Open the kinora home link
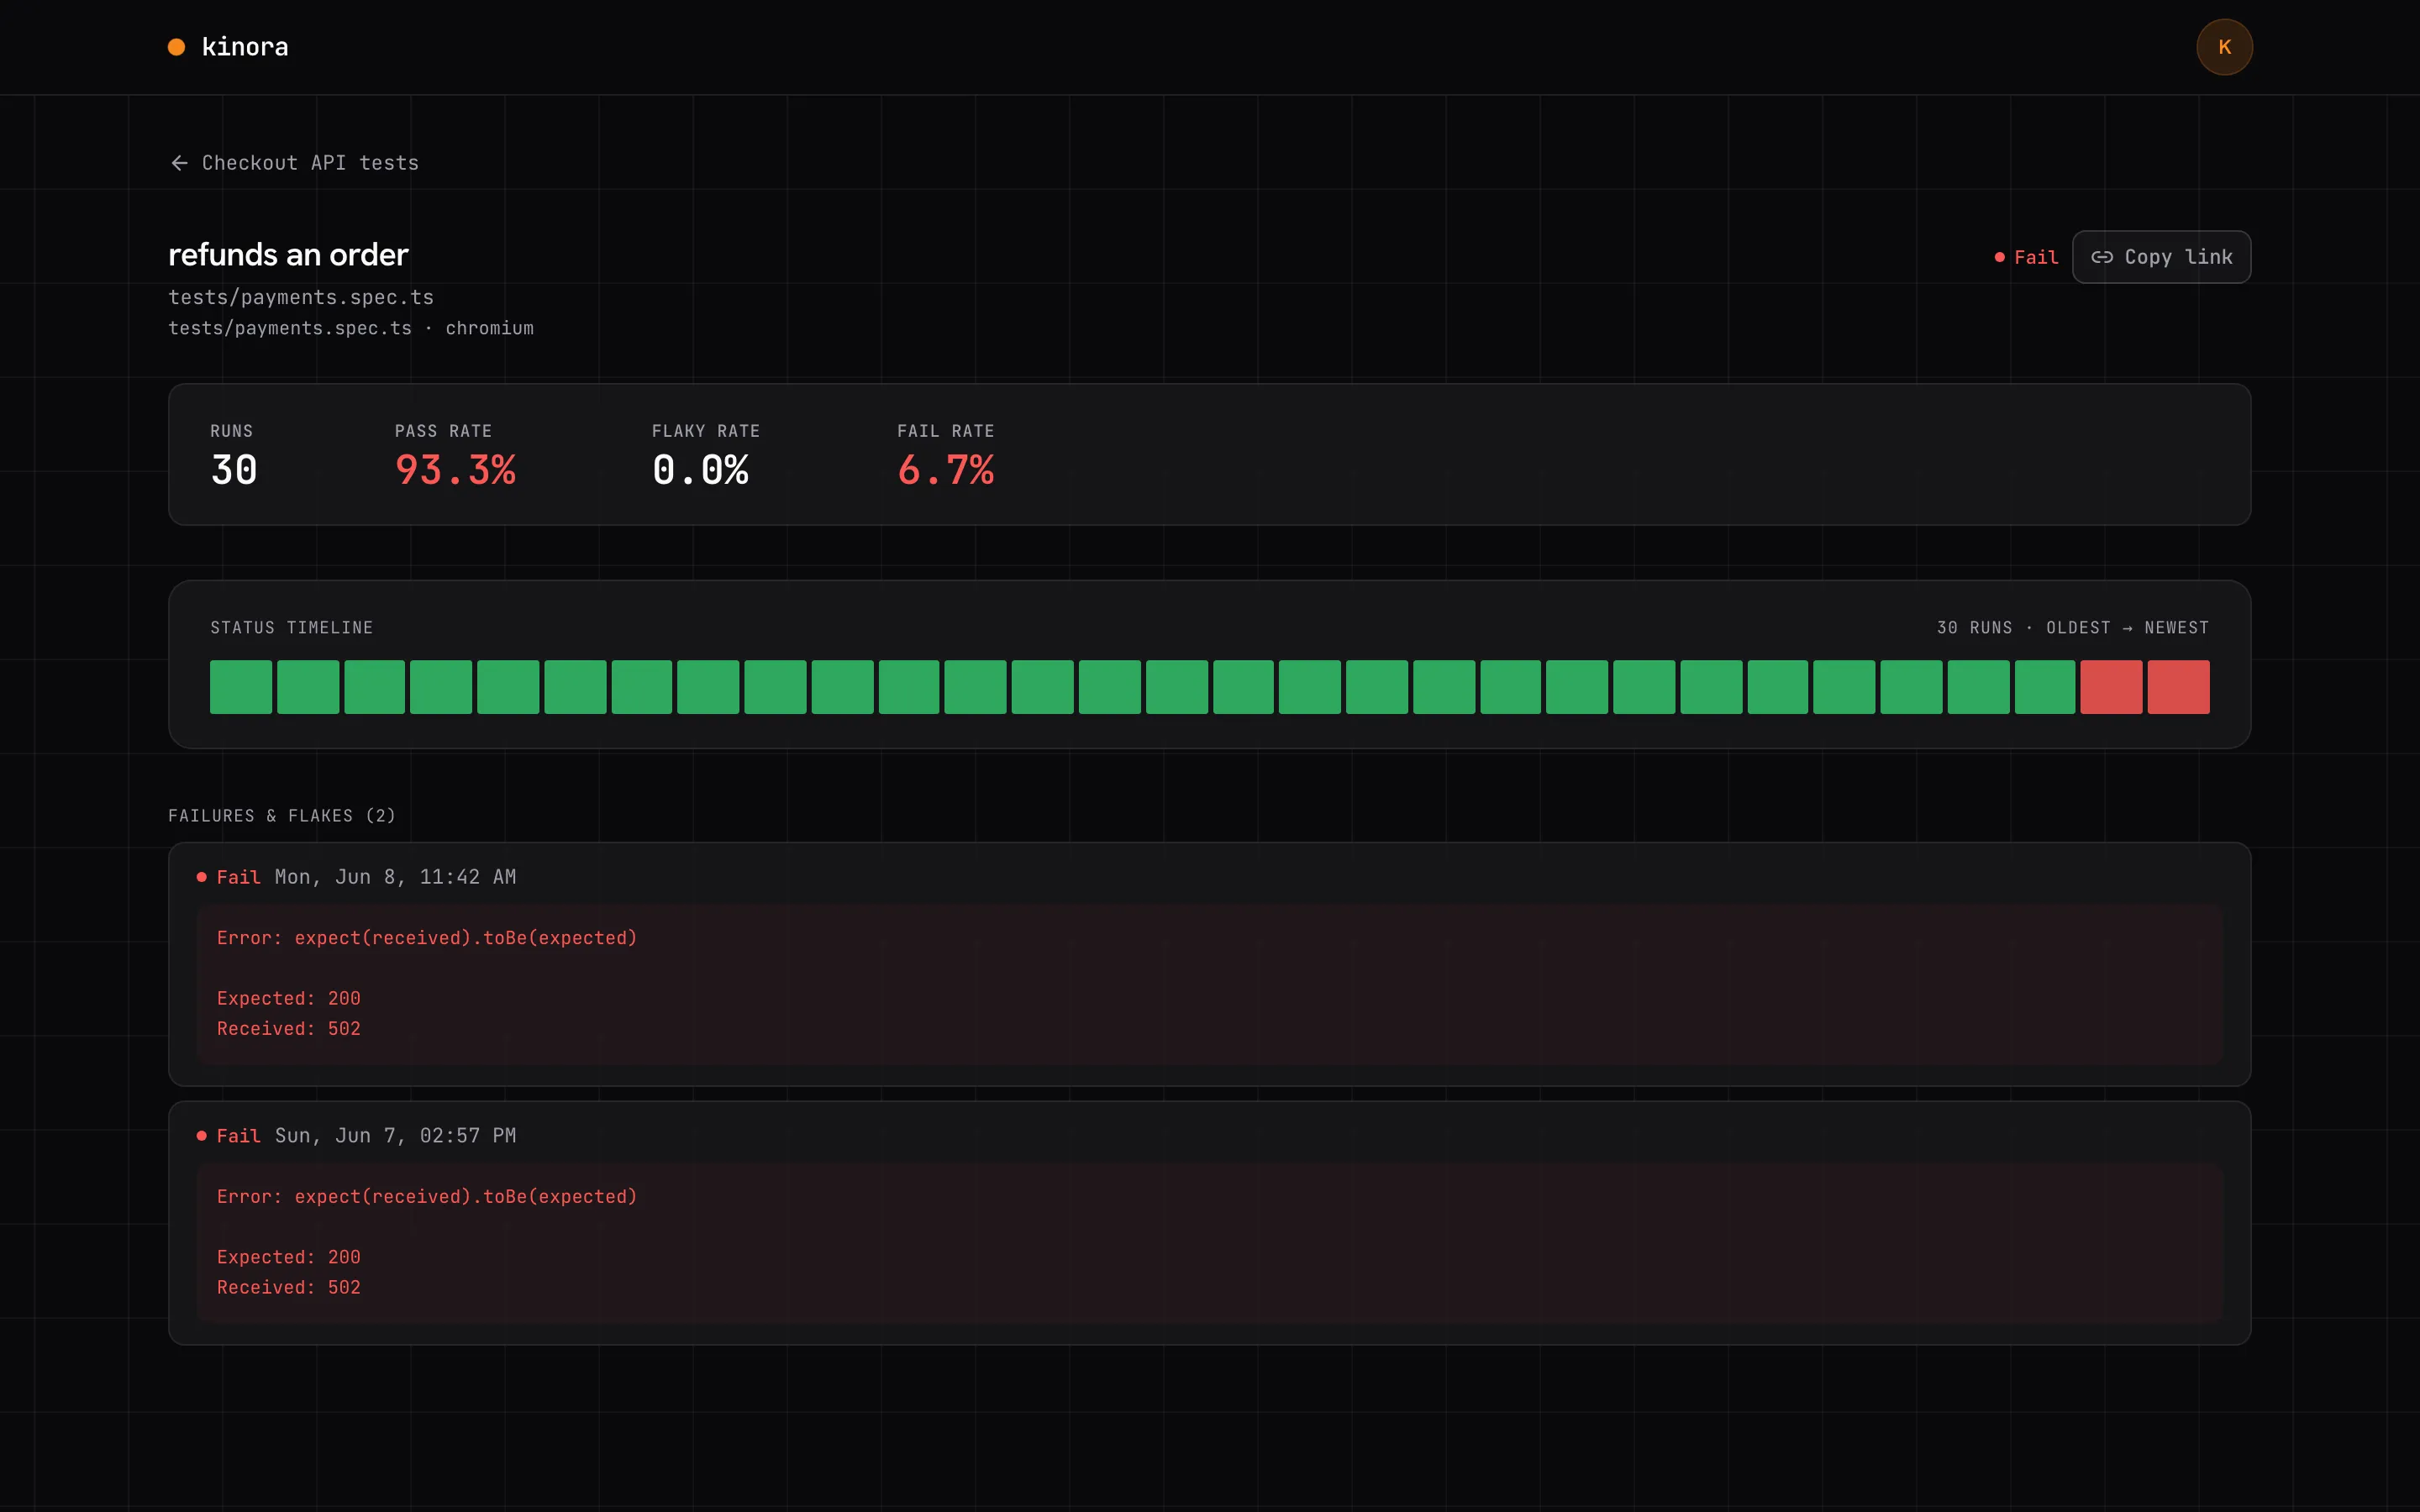The width and height of the screenshot is (2420, 1512). (228, 47)
